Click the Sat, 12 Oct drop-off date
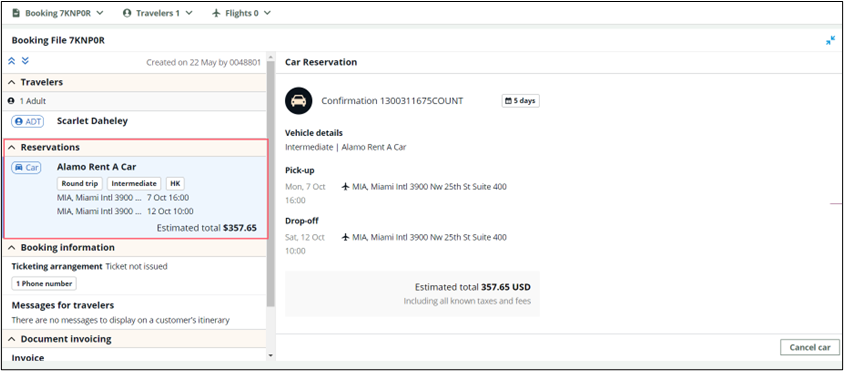The height and width of the screenshot is (371, 844). pos(305,237)
